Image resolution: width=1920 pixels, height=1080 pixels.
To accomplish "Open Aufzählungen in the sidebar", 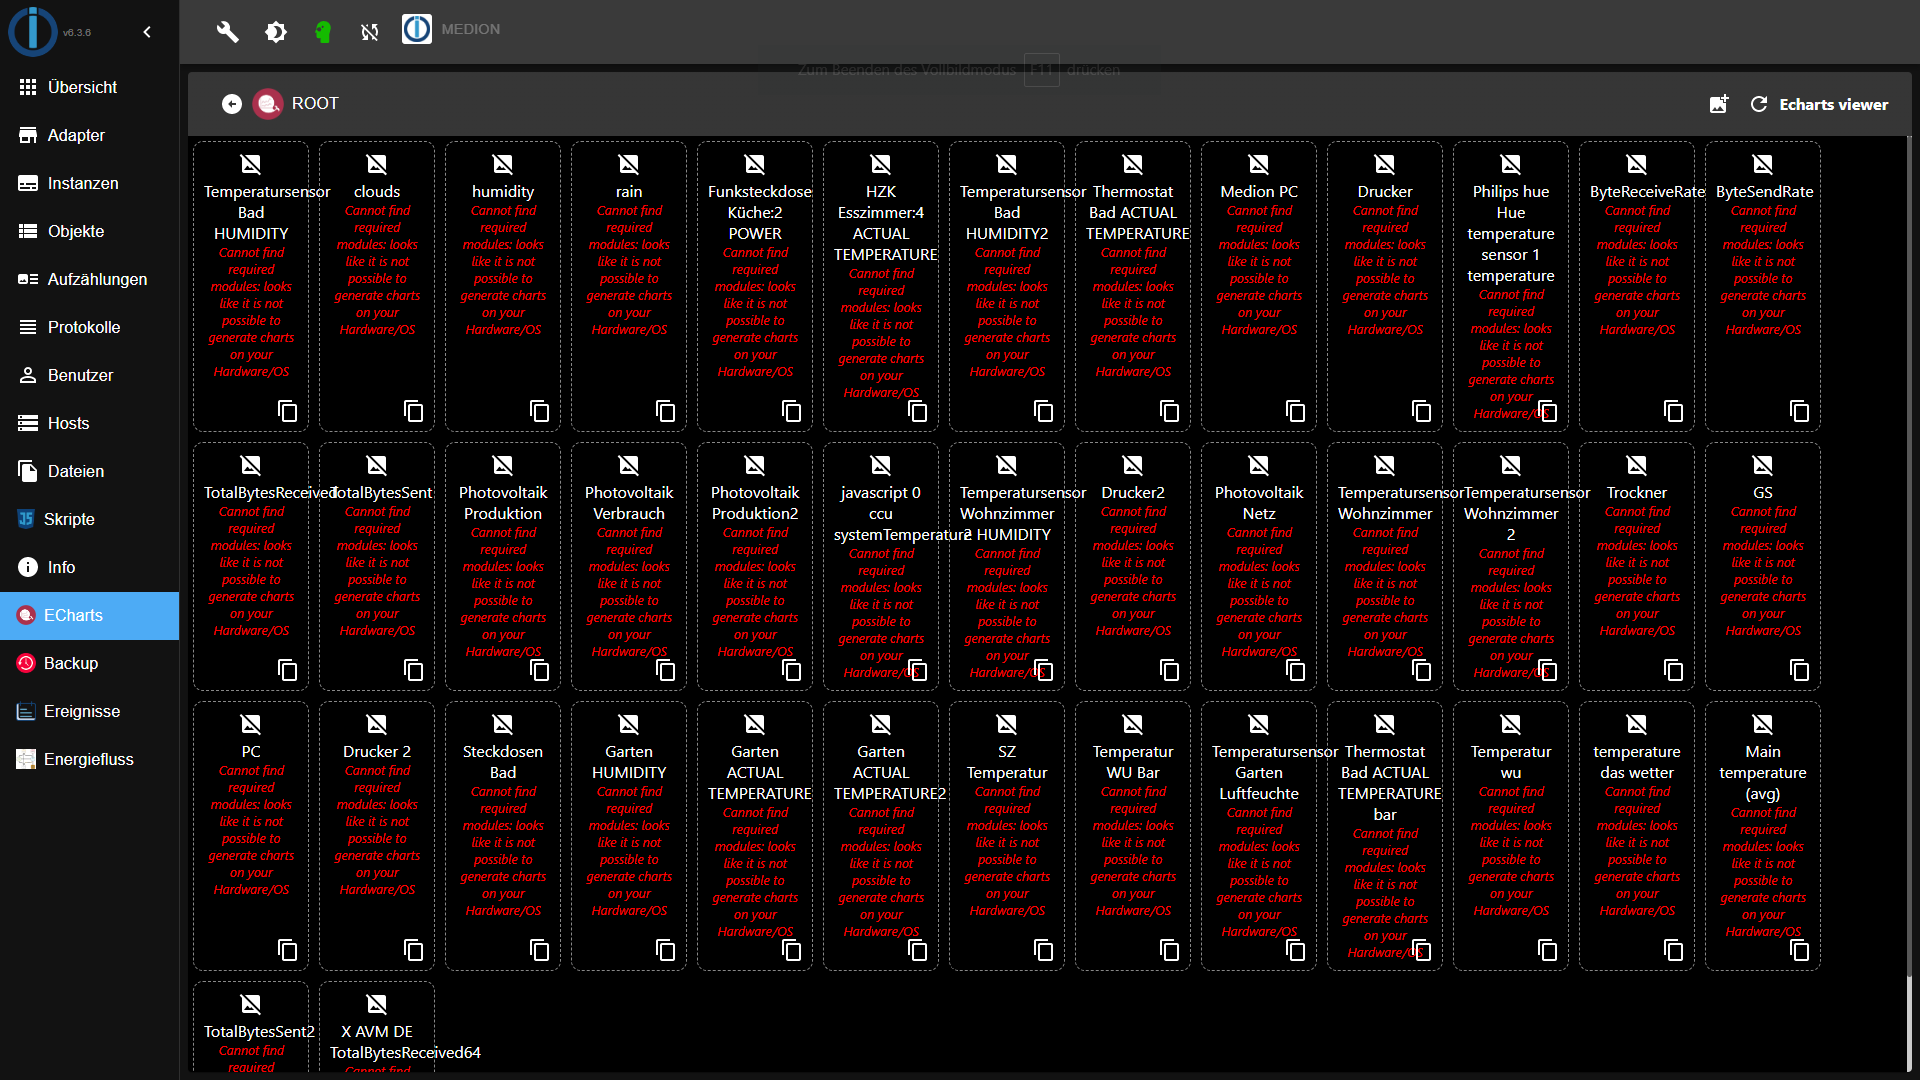I will point(90,279).
